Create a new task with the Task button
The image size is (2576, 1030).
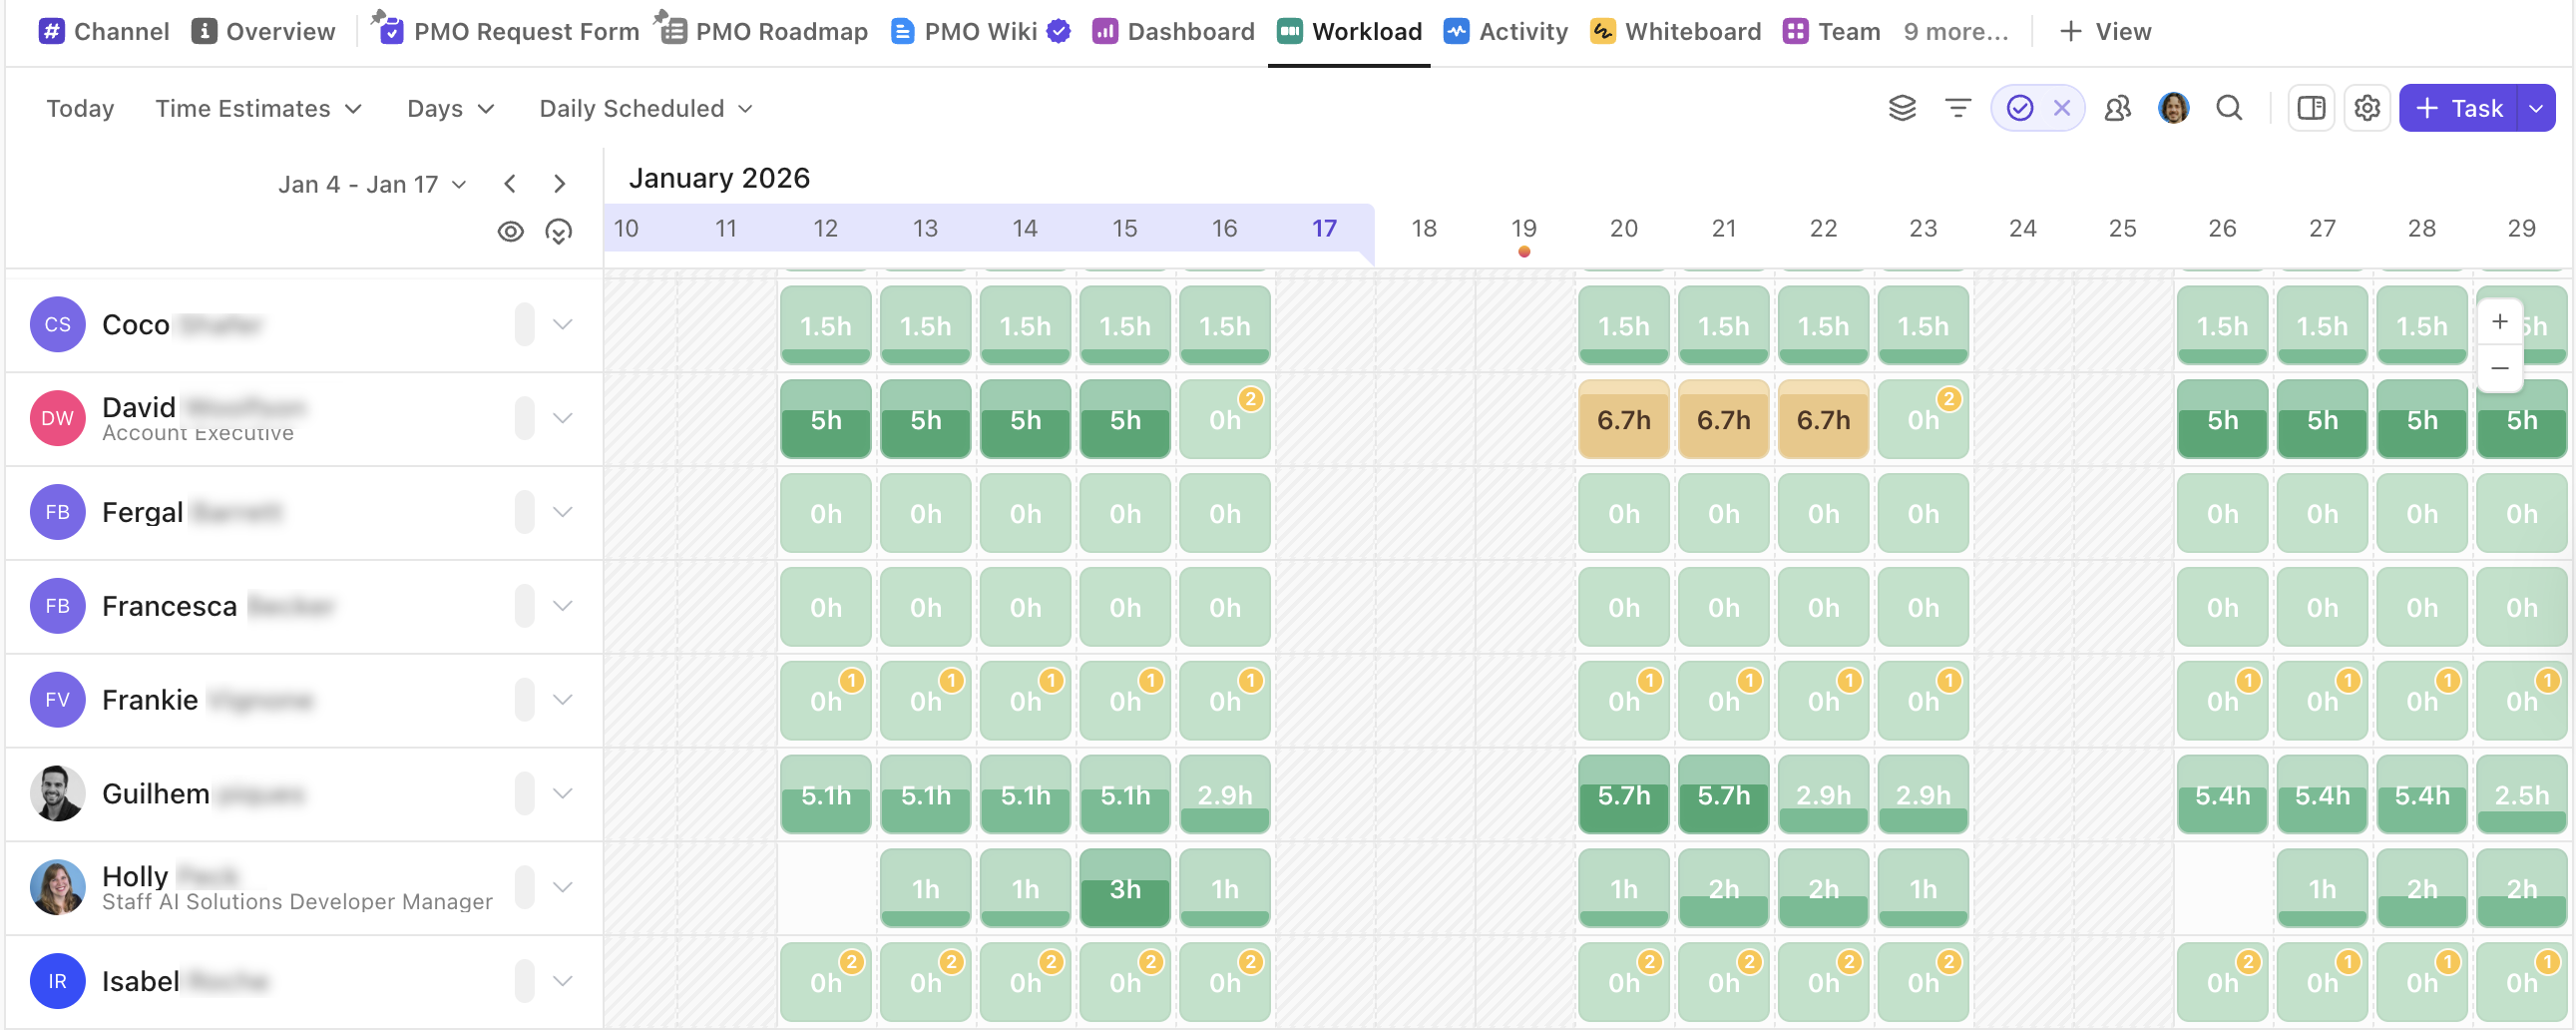coord(2458,108)
